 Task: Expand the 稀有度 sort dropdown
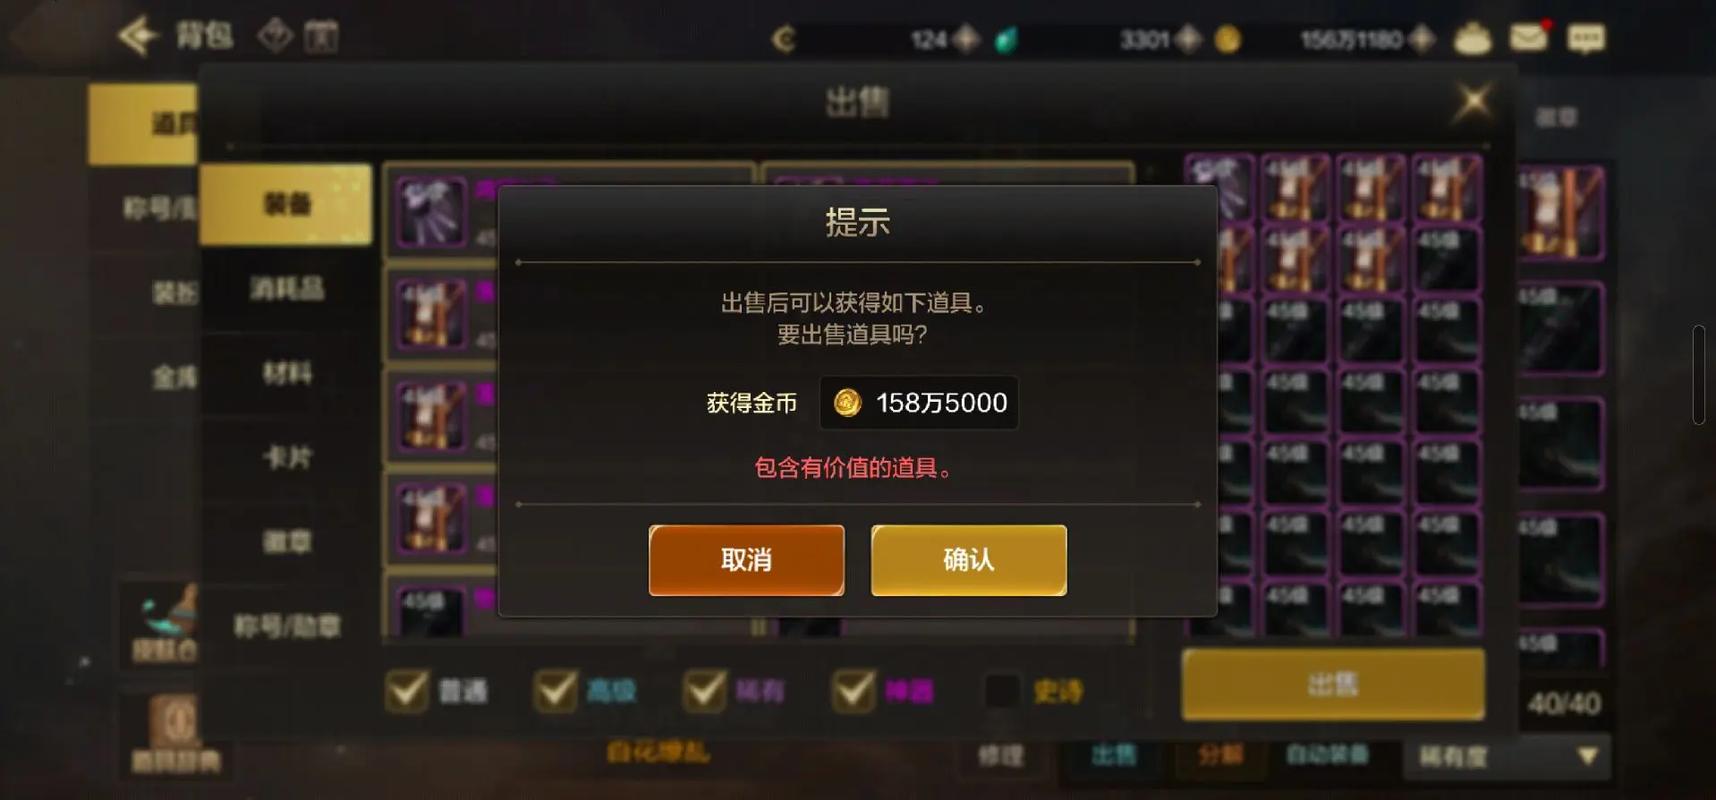tap(1506, 756)
